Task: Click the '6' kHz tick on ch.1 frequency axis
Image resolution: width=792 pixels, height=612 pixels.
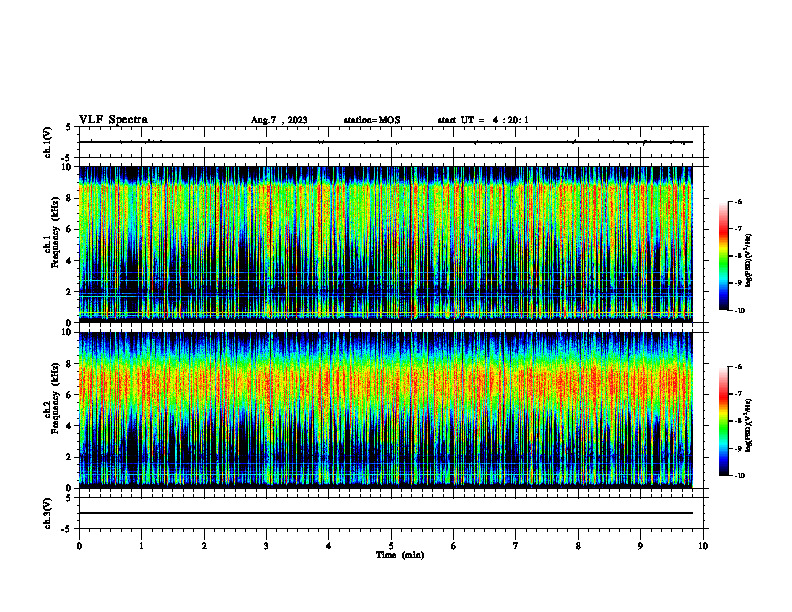Action: click(x=70, y=229)
